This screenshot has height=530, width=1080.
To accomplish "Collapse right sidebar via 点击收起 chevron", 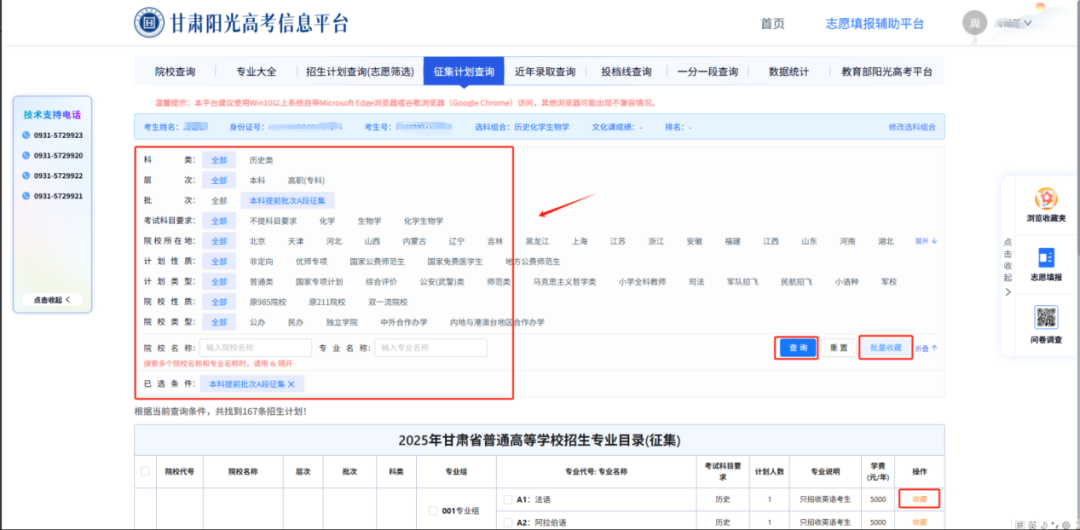I will [x=1008, y=292].
